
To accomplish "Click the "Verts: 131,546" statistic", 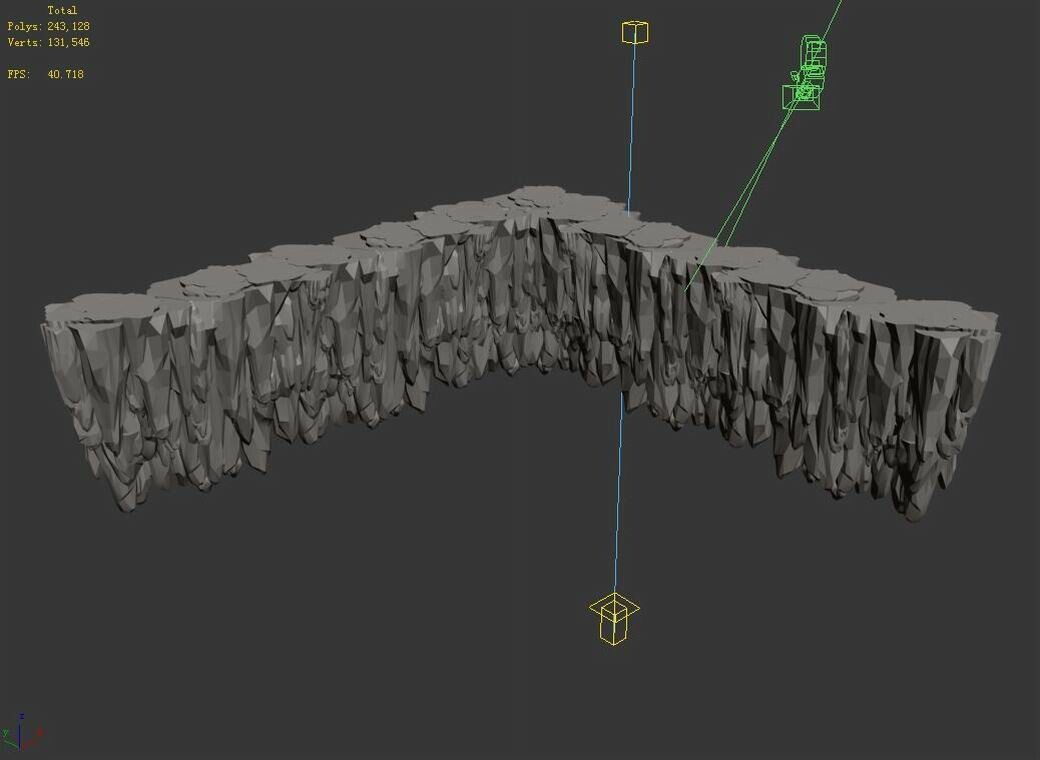I will (48, 42).
